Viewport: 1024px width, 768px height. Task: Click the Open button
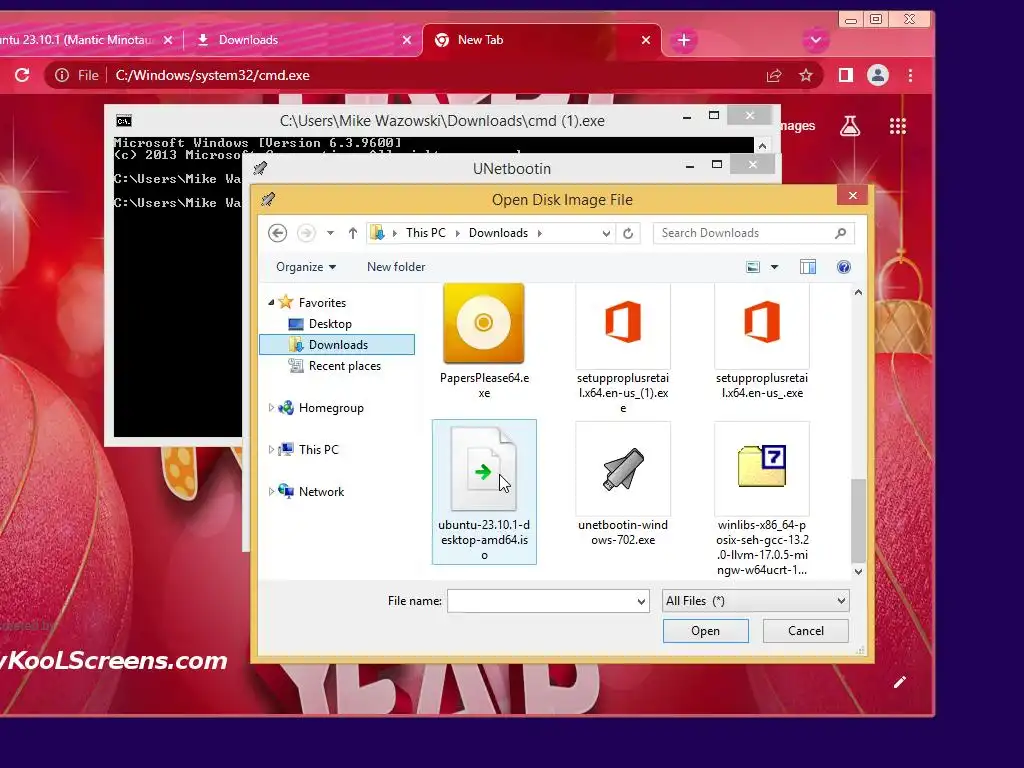click(705, 631)
